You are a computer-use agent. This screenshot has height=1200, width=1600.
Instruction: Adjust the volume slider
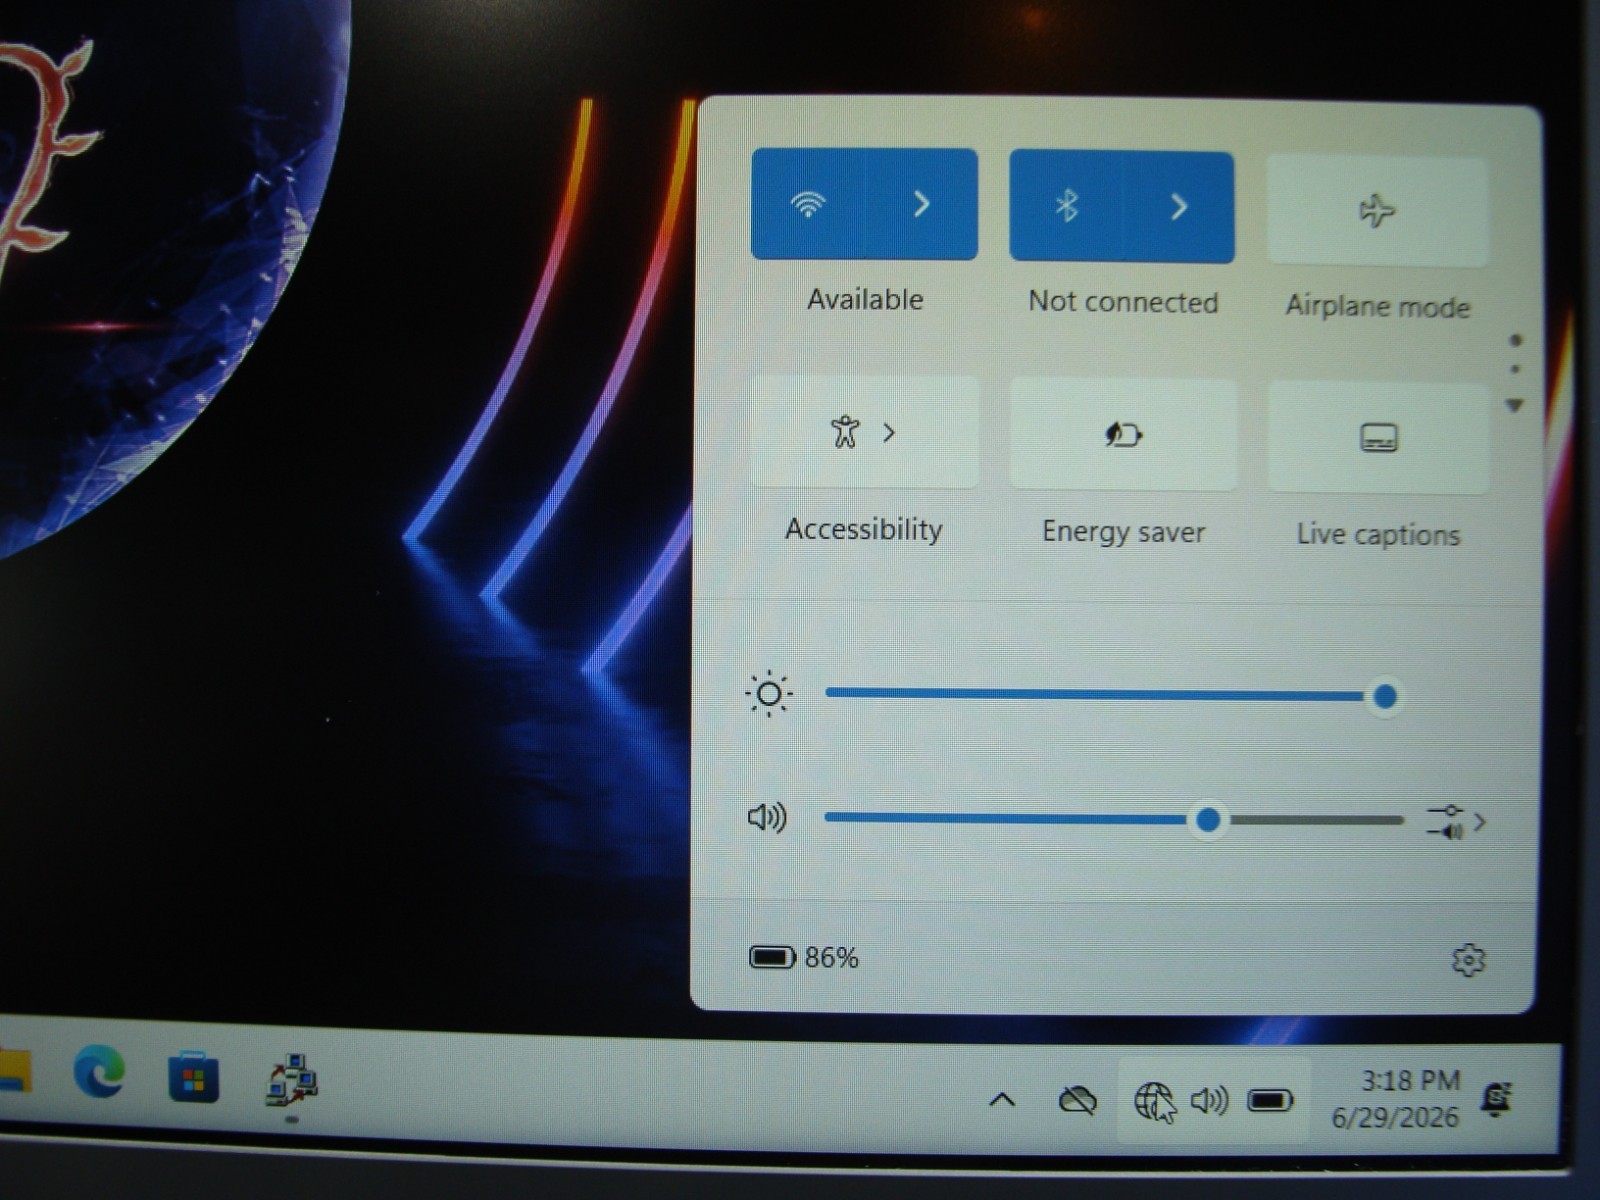[1113, 819]
